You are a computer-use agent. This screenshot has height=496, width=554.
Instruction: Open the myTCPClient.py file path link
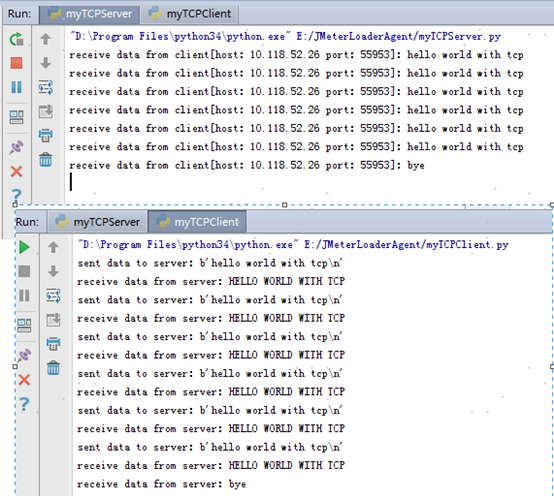tap(406, 244)
